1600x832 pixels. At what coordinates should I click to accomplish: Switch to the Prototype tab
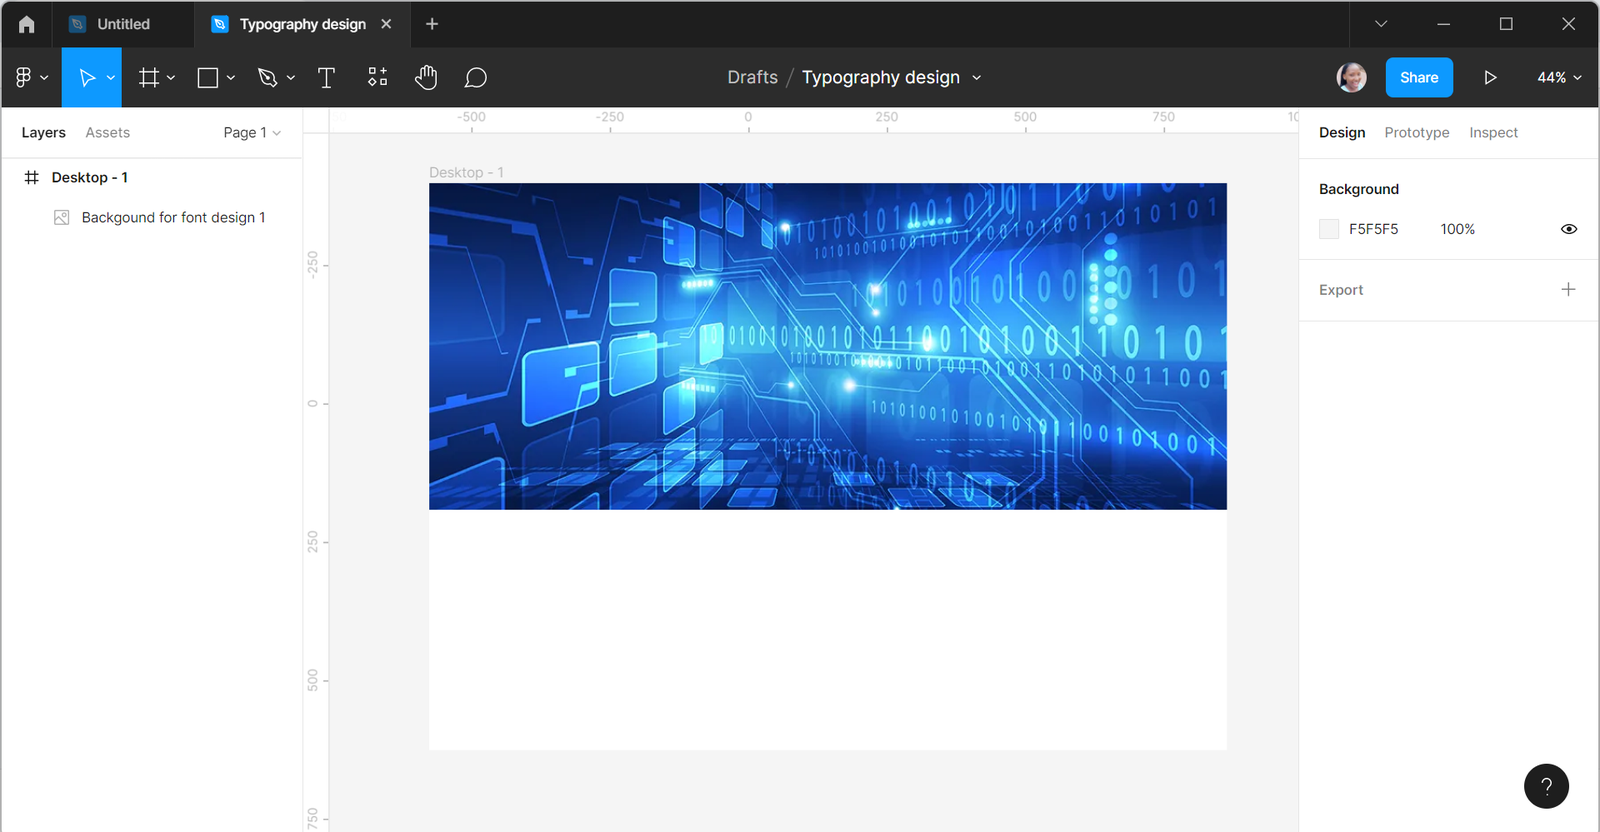click(x=1416, y=133)
